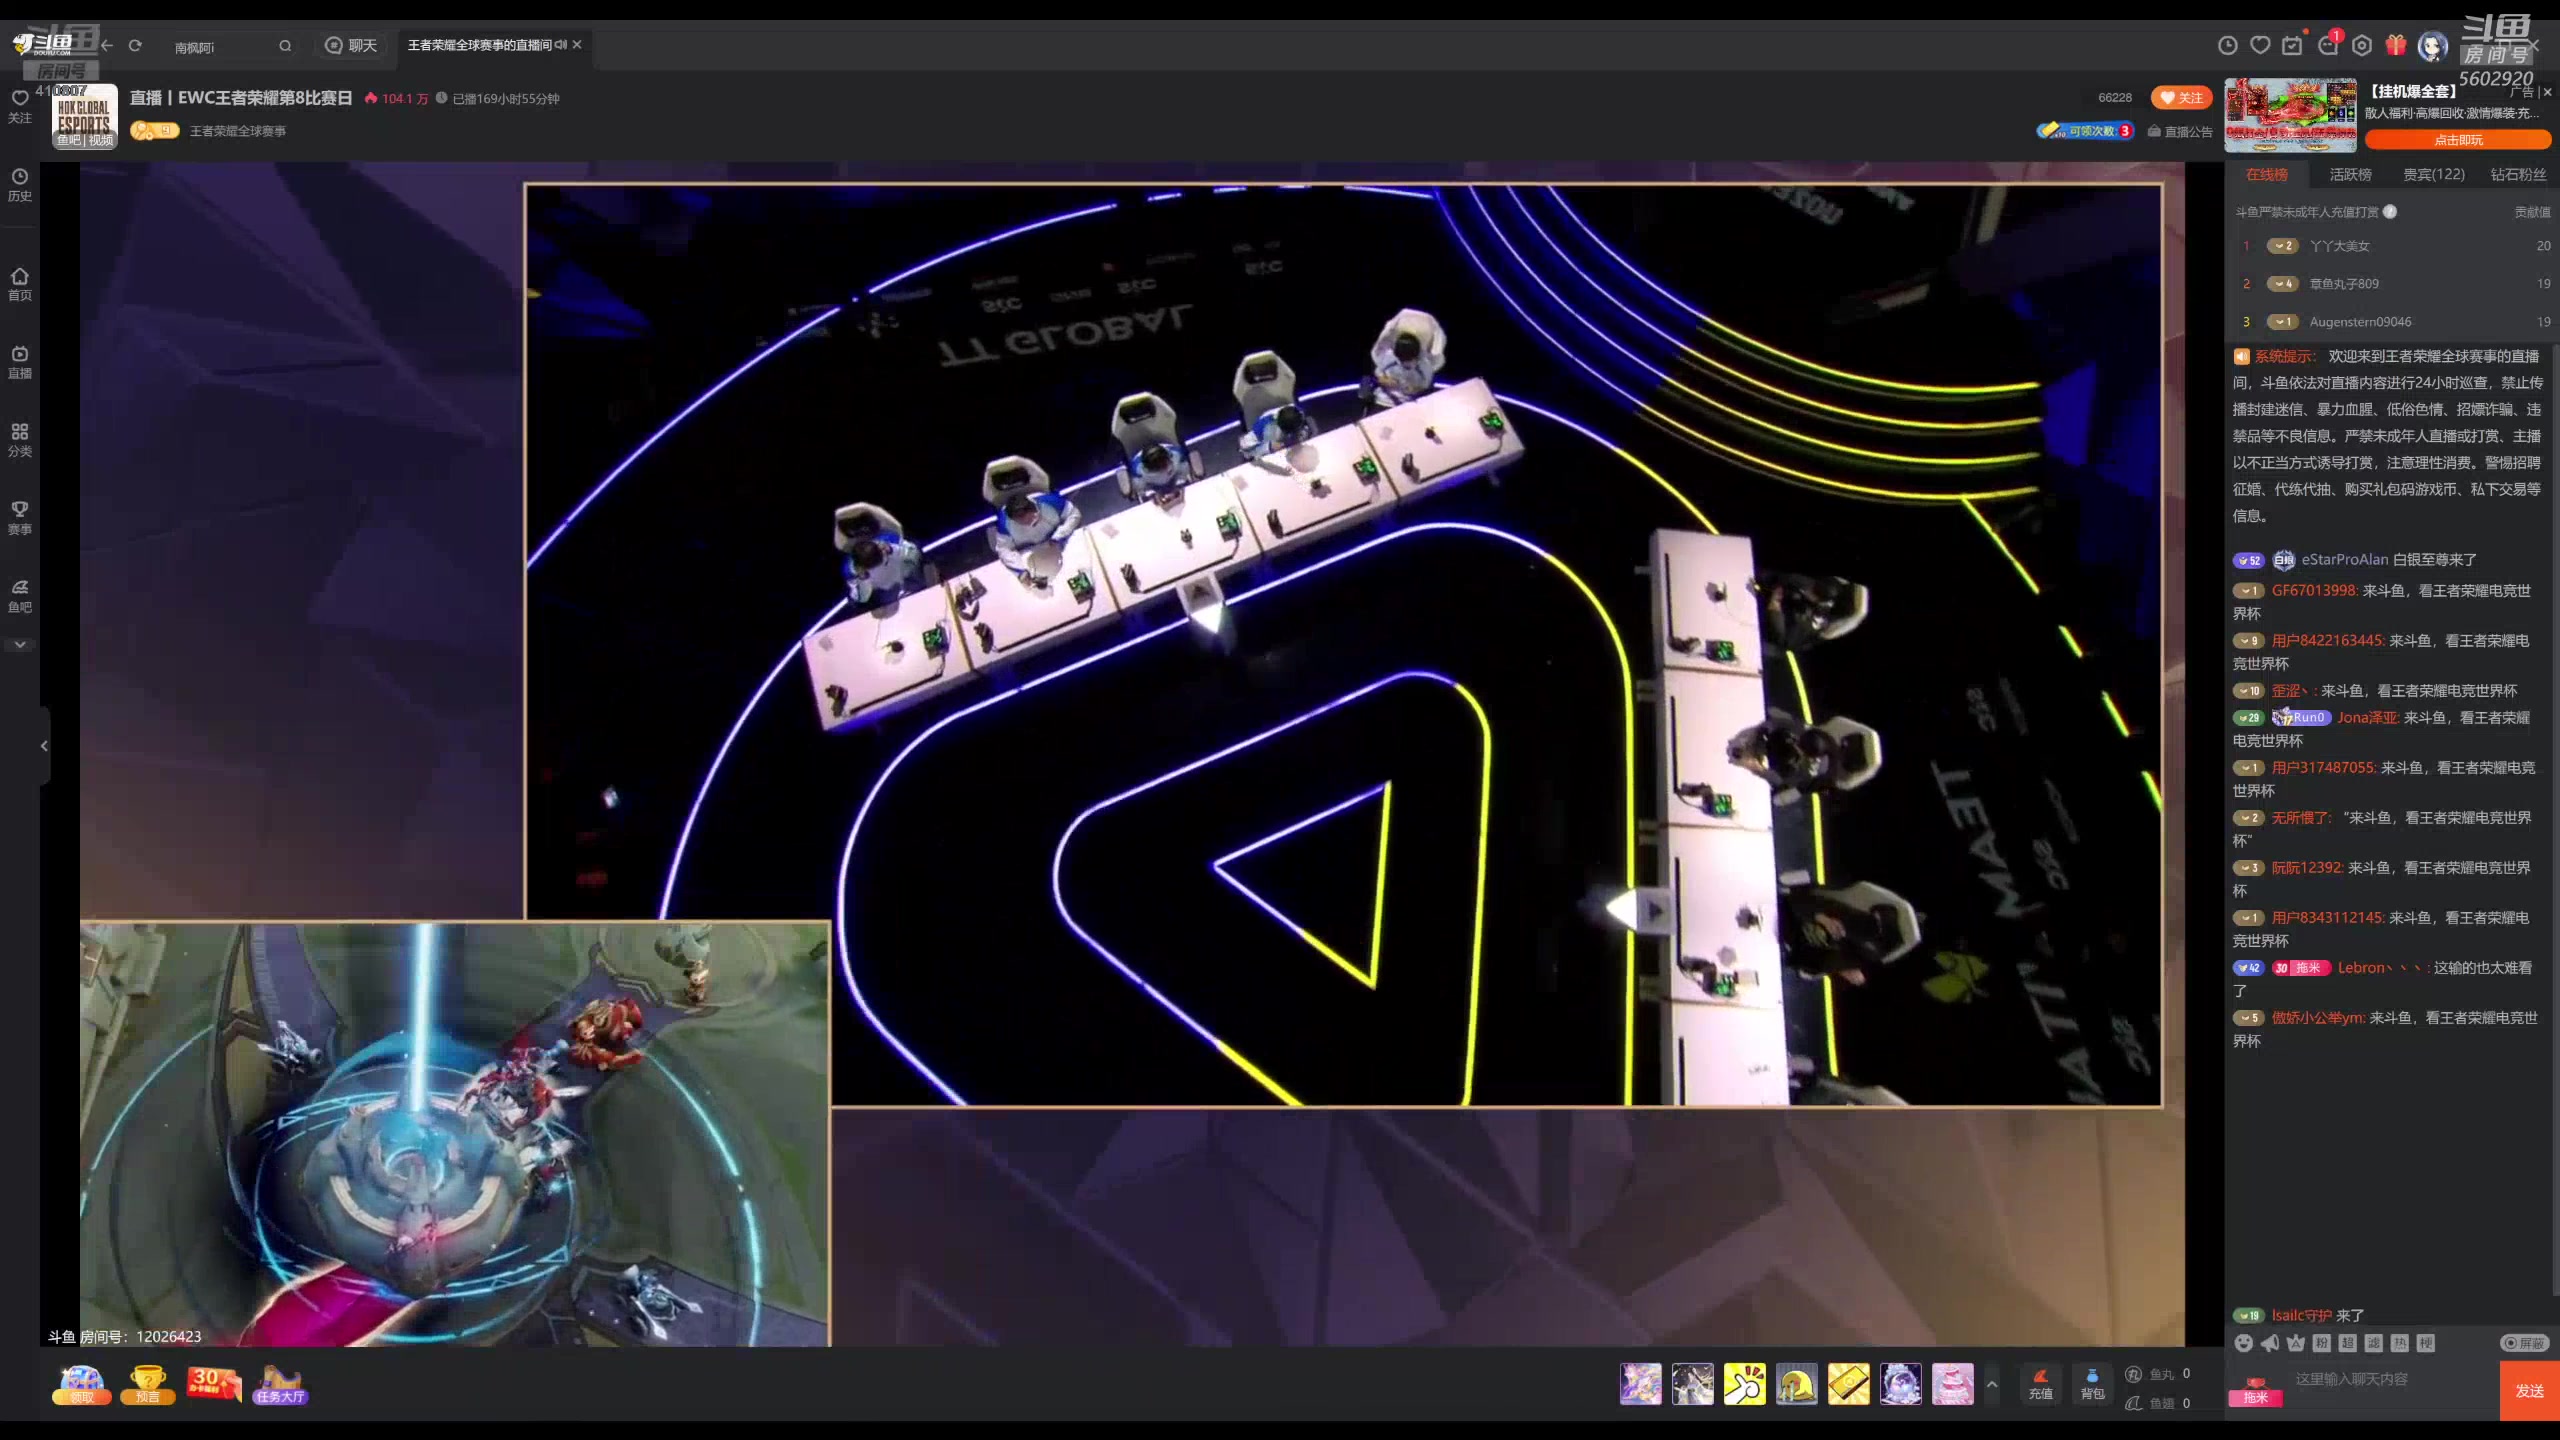Mute the live room tab speaker icon
The width and height of the screenshot is (2560, 1440).
click(561, 45)
